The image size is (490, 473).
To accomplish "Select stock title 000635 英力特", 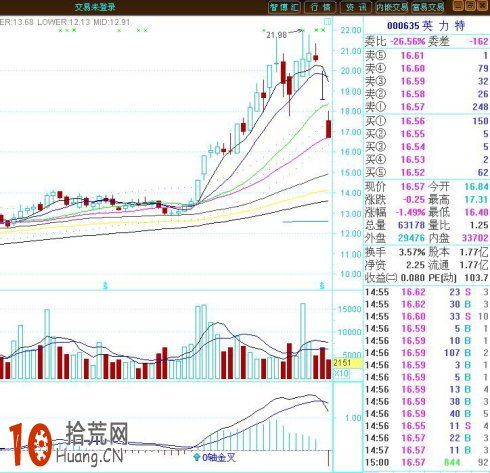I will [426, 26].
